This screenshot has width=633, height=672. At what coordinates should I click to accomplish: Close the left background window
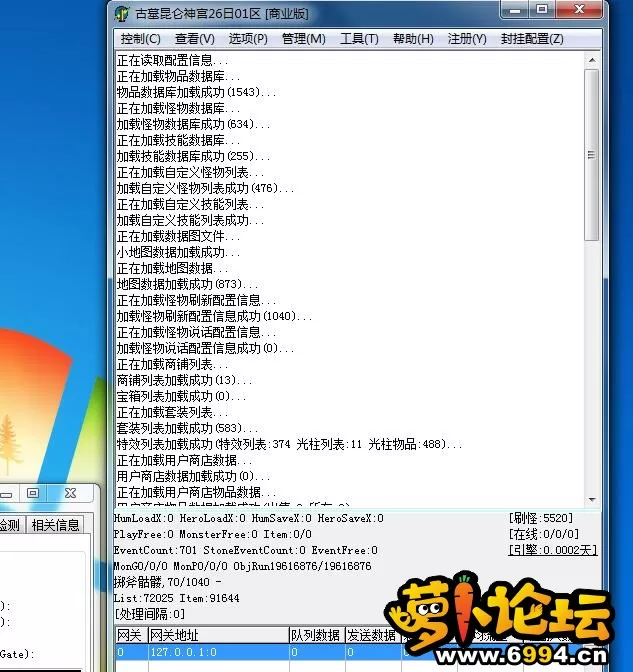pyautogui.click(x=71, y=493)
